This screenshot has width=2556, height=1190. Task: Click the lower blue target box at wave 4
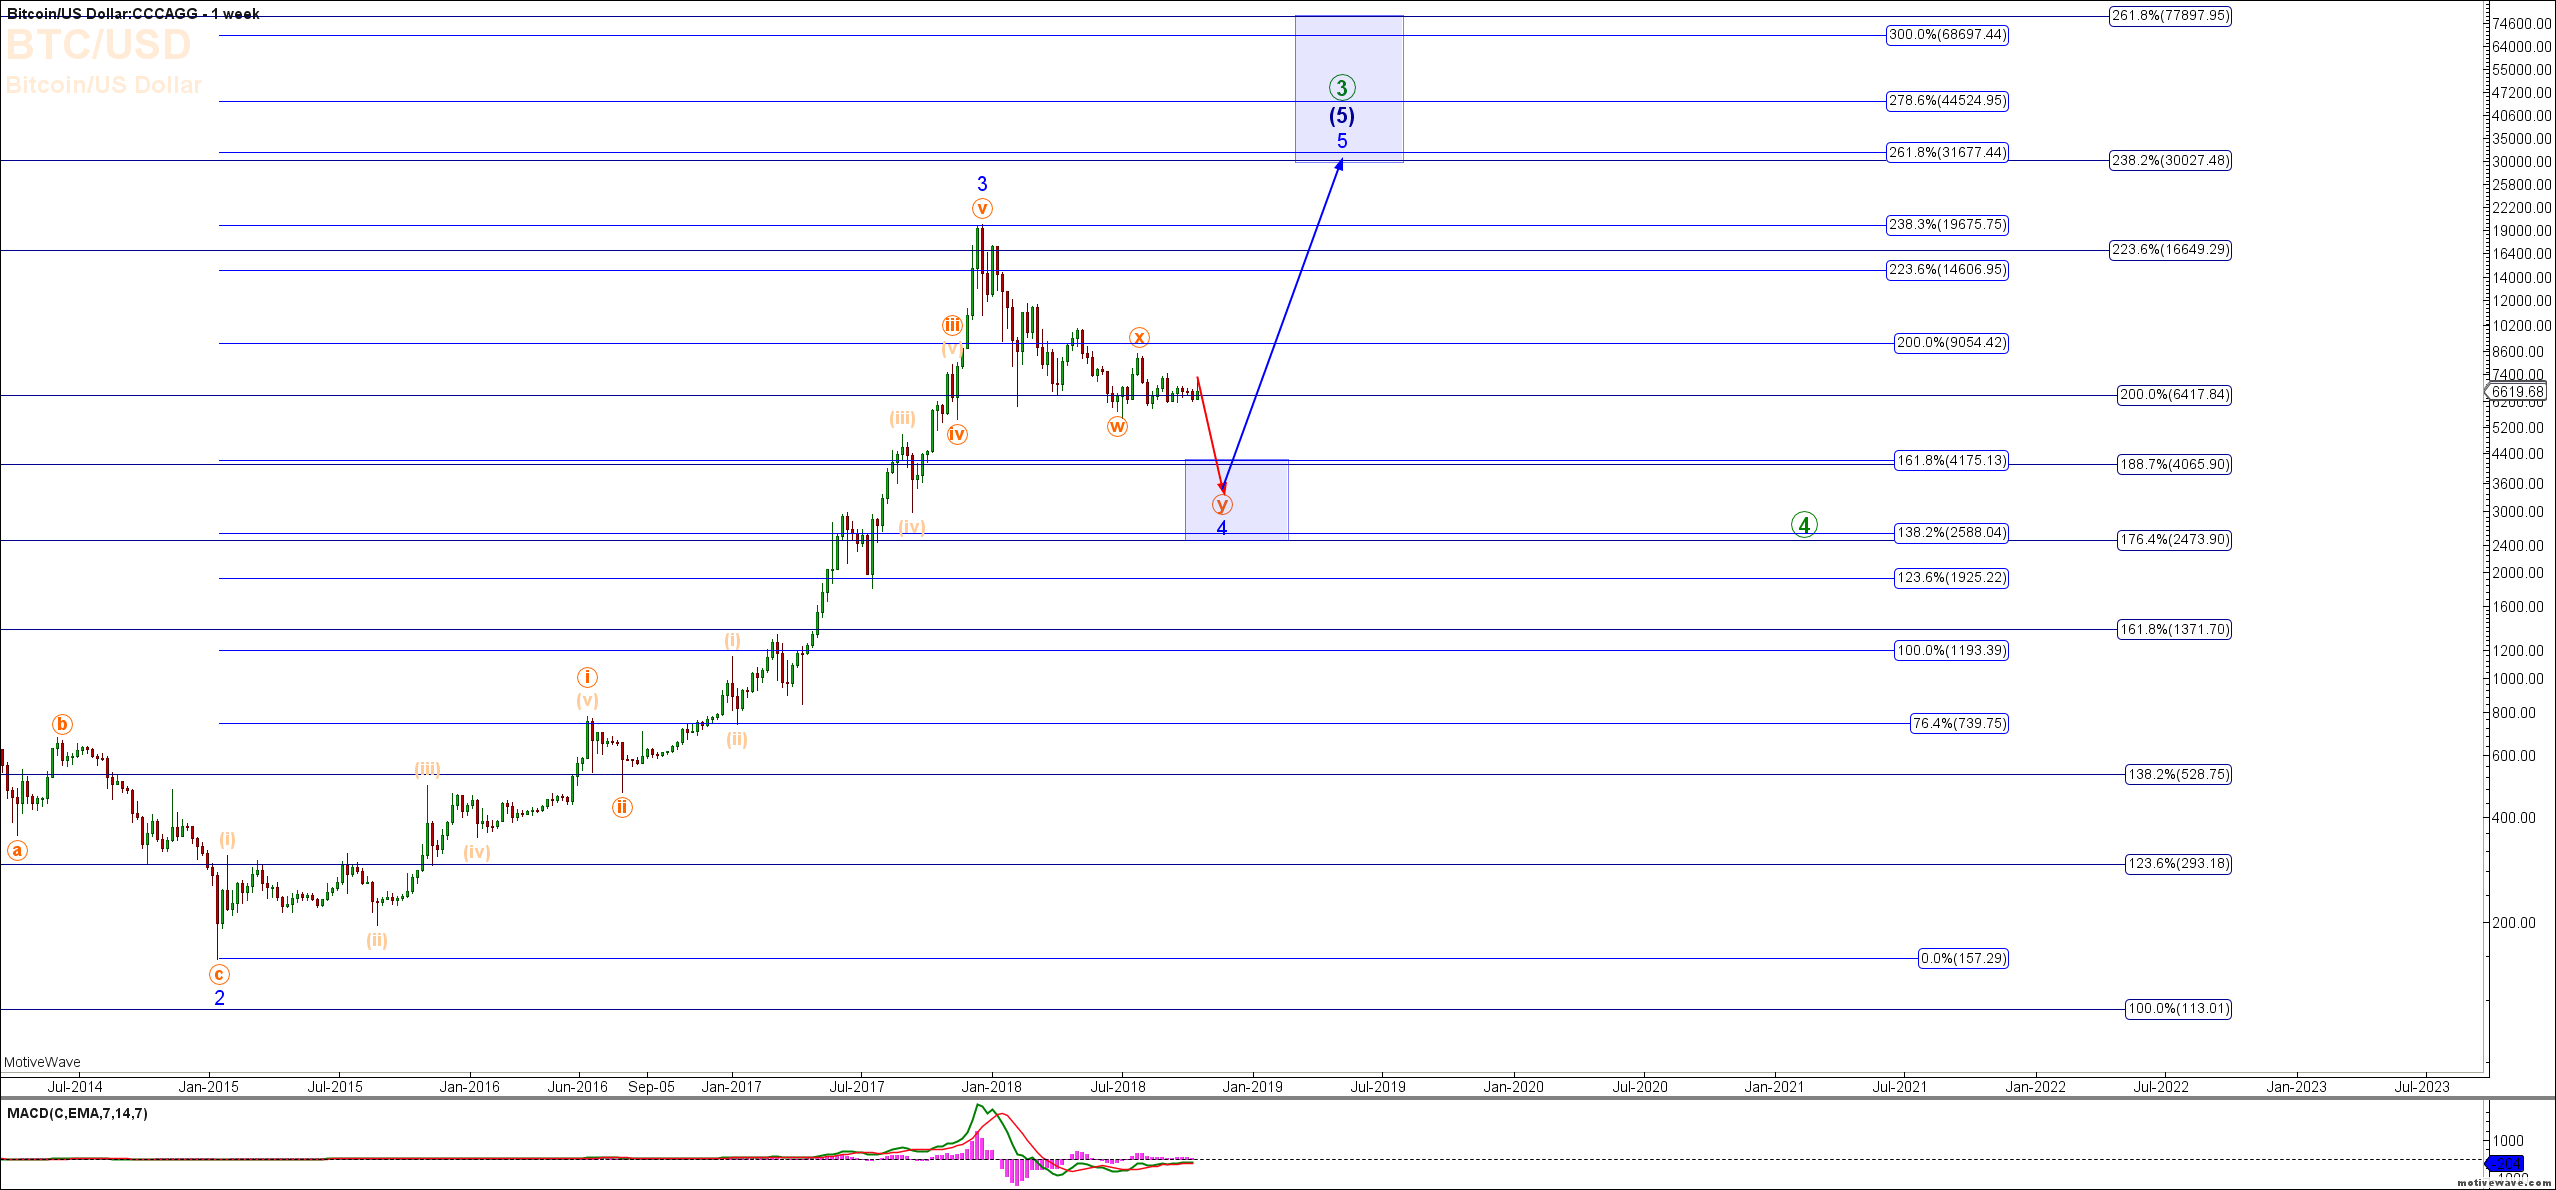pyautogui.click(x=1260, y=500)
